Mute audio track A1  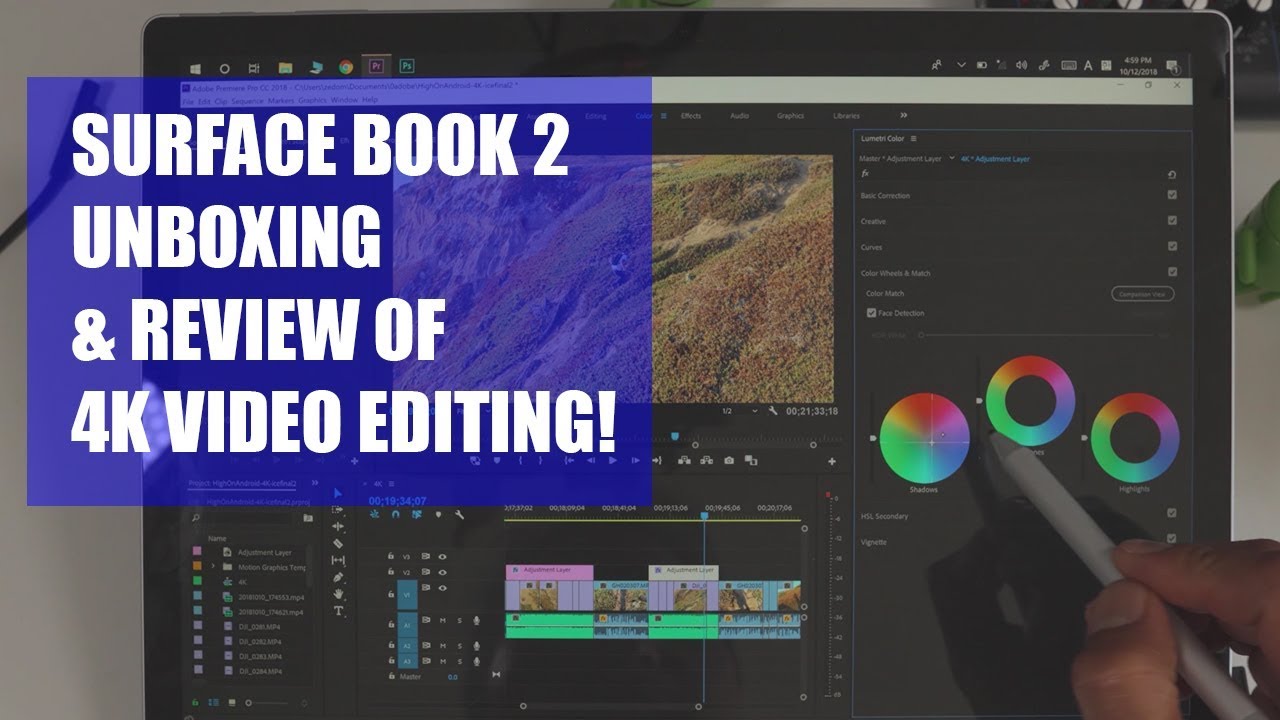[443, 621]
